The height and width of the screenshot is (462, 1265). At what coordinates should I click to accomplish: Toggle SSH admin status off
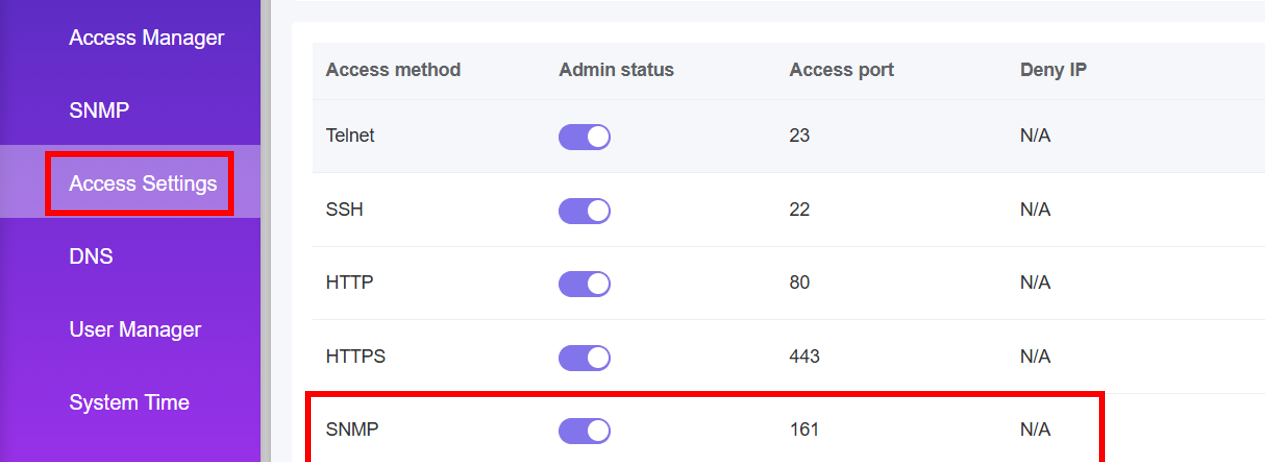click(x=584, y=210)
